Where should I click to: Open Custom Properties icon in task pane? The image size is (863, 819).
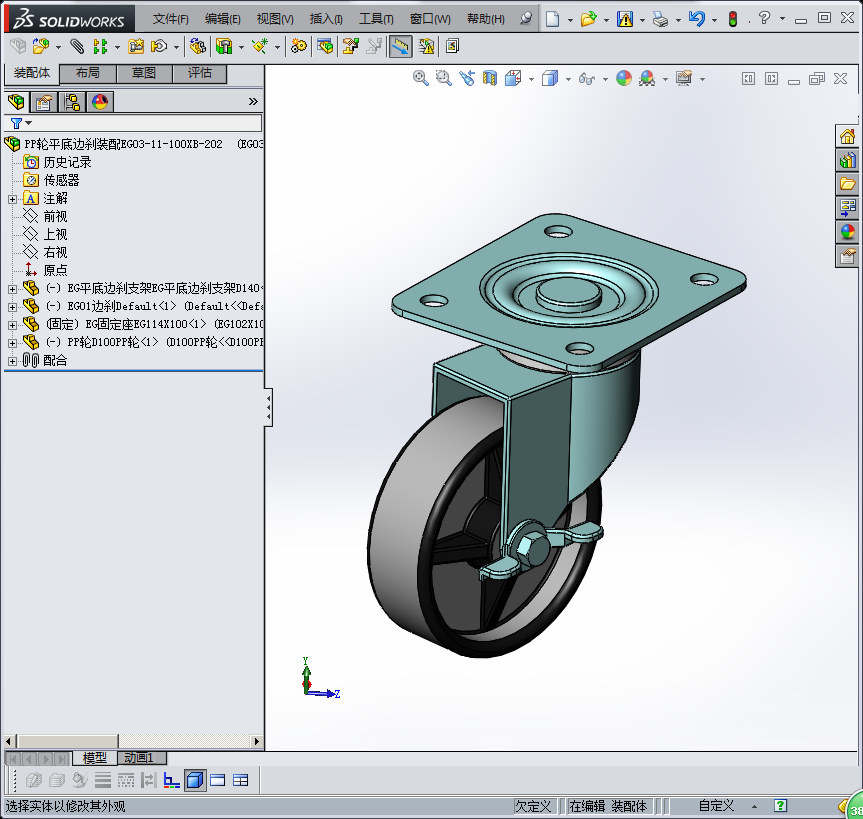coord(848,256)
